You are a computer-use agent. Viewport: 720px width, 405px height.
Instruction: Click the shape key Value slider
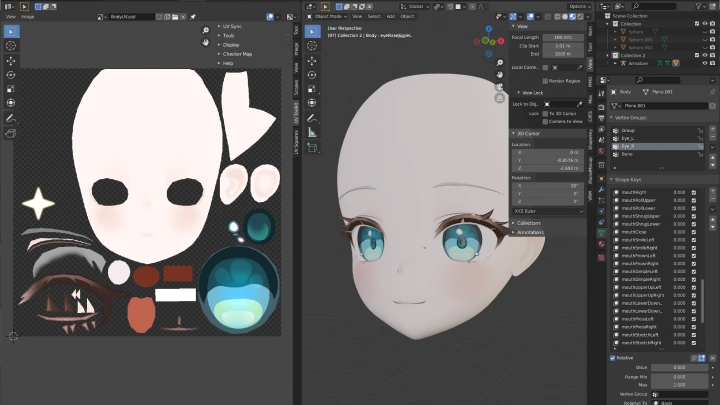pyautogui.click(x=680, y=367)
